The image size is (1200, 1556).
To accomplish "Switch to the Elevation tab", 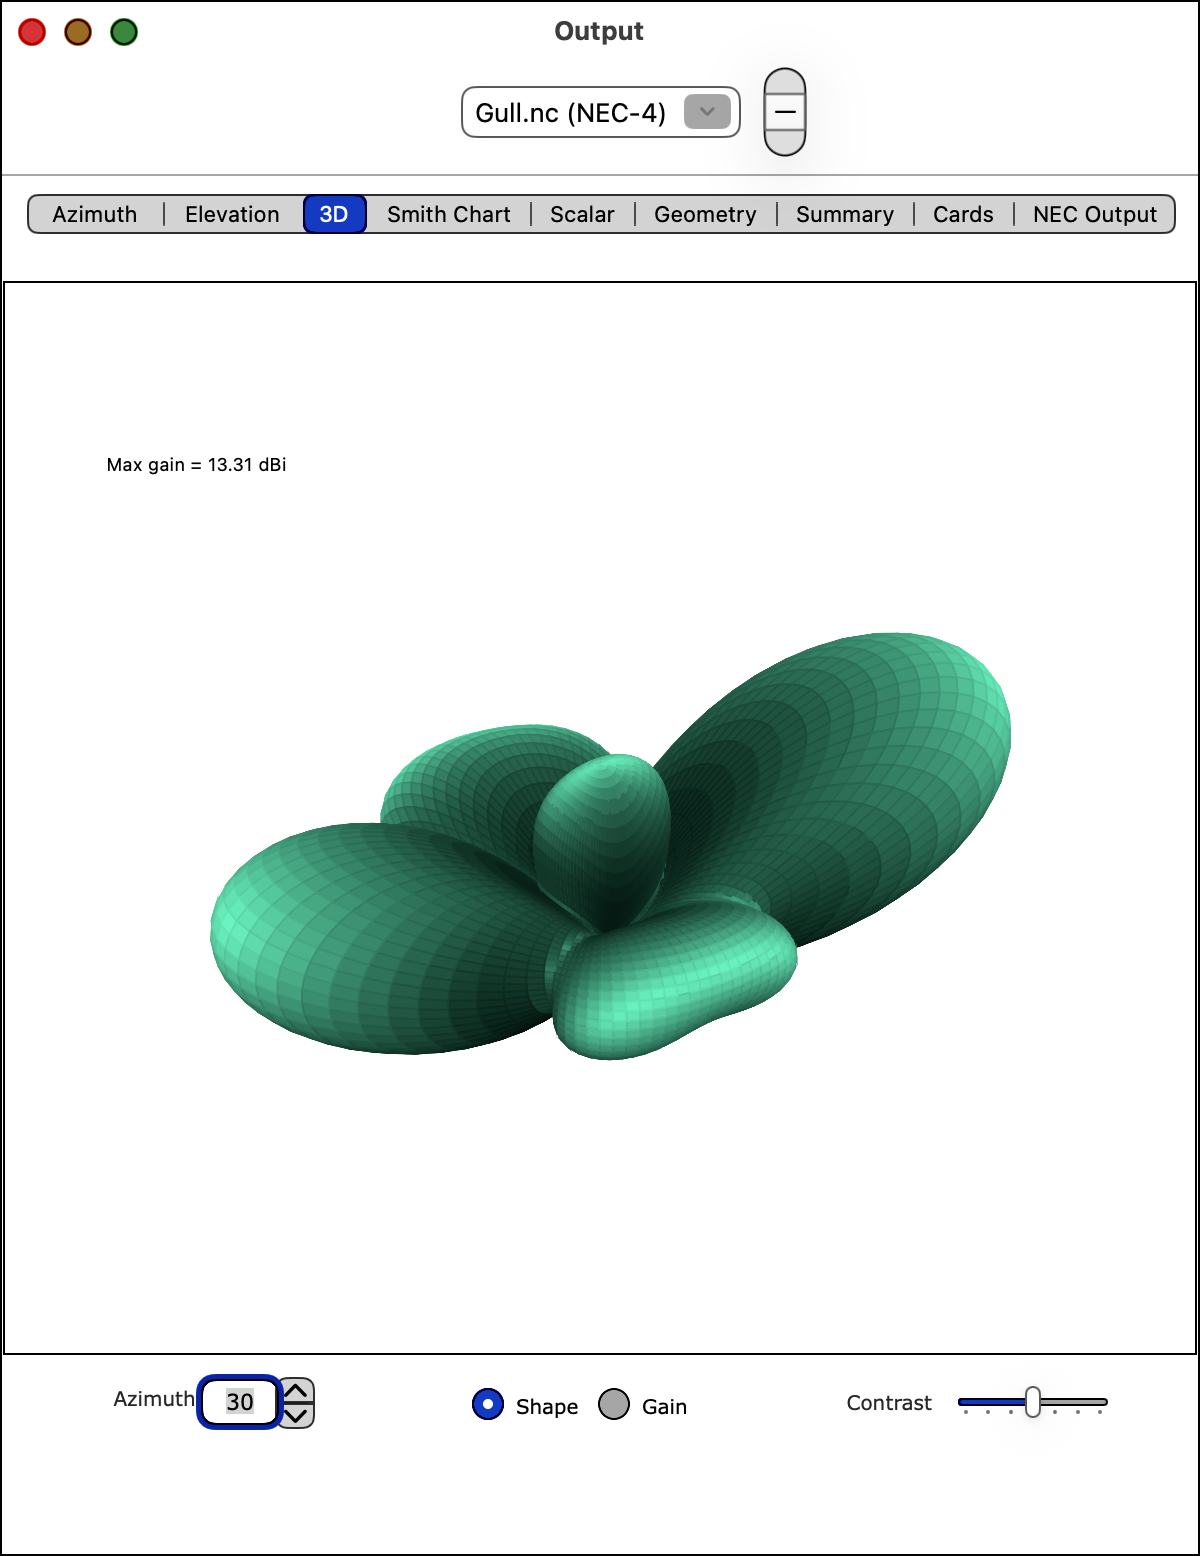I will pos(231,214).
